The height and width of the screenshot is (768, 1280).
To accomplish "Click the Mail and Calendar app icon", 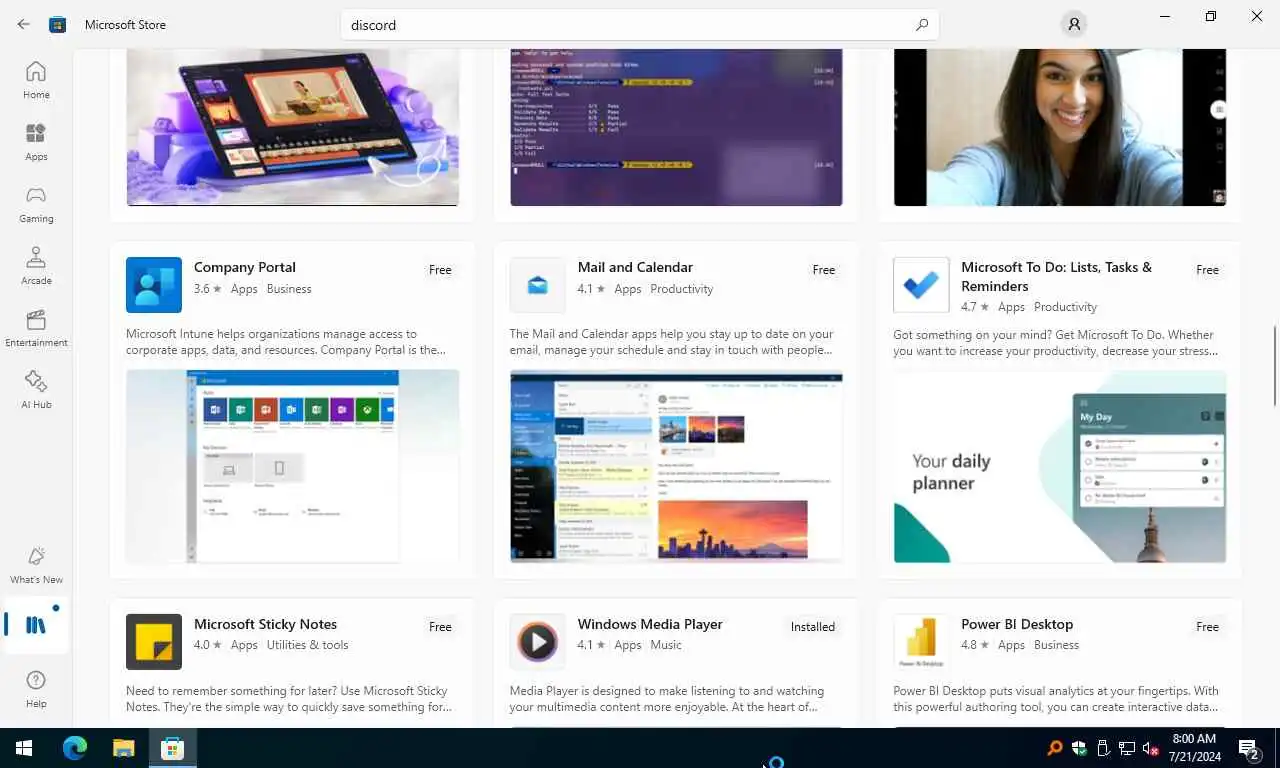I will click(x=537, y=285).
